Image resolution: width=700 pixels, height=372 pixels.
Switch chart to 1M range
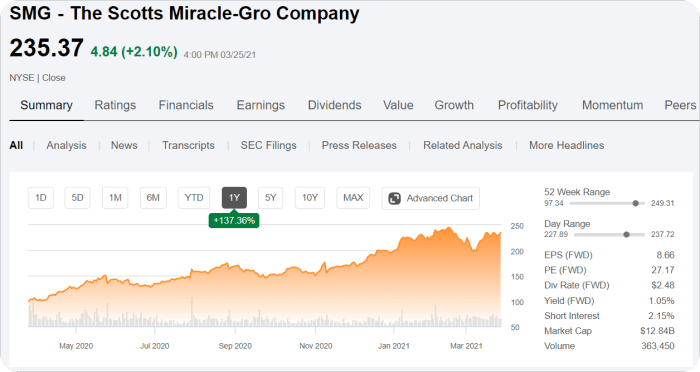click(115, 198)
